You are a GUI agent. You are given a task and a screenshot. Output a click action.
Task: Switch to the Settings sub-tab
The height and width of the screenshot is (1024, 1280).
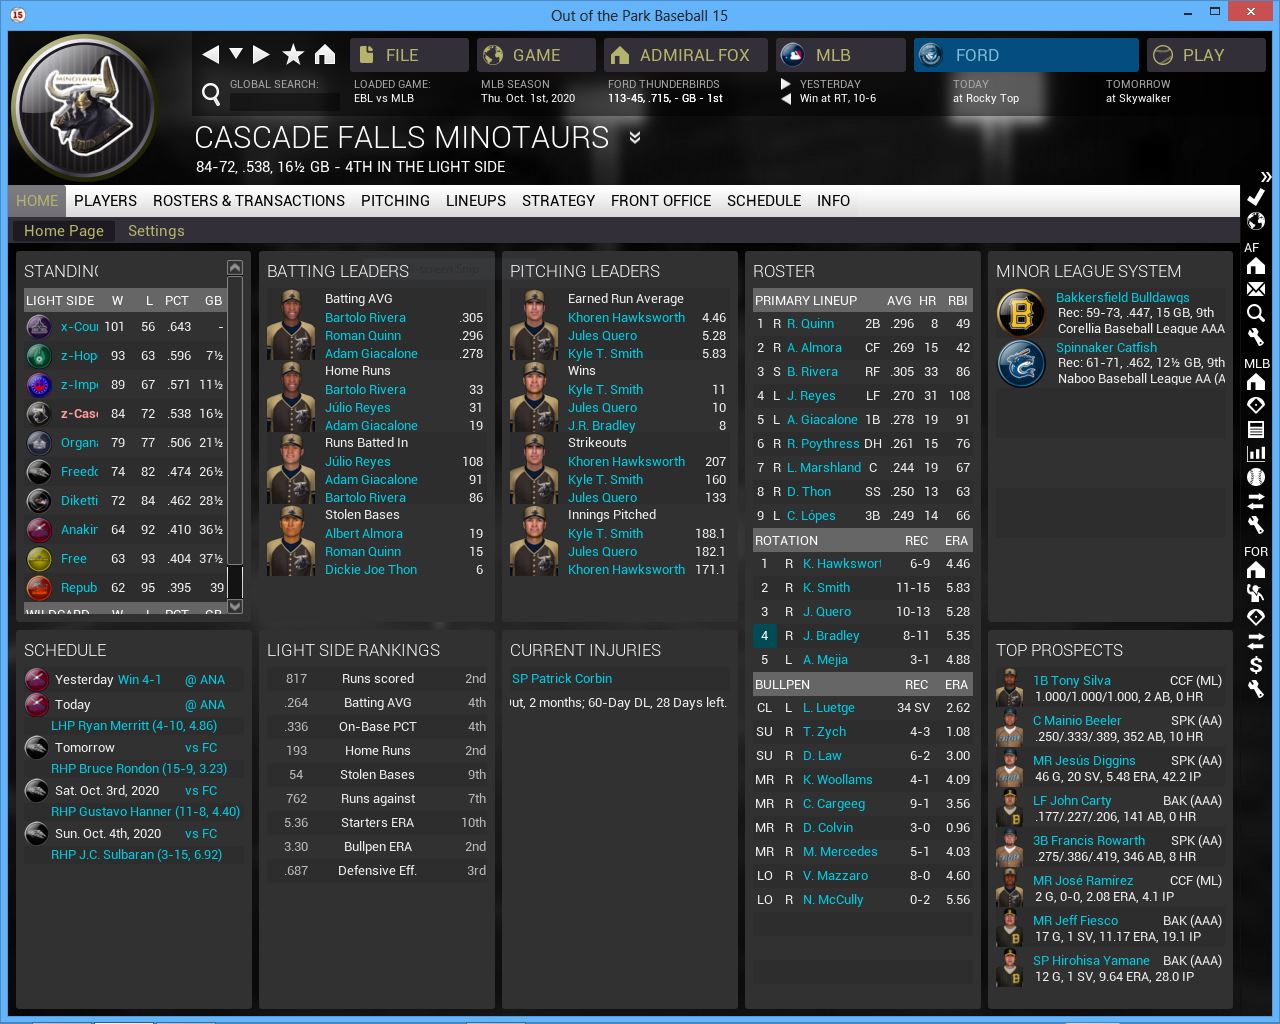[x=156, y=231]
